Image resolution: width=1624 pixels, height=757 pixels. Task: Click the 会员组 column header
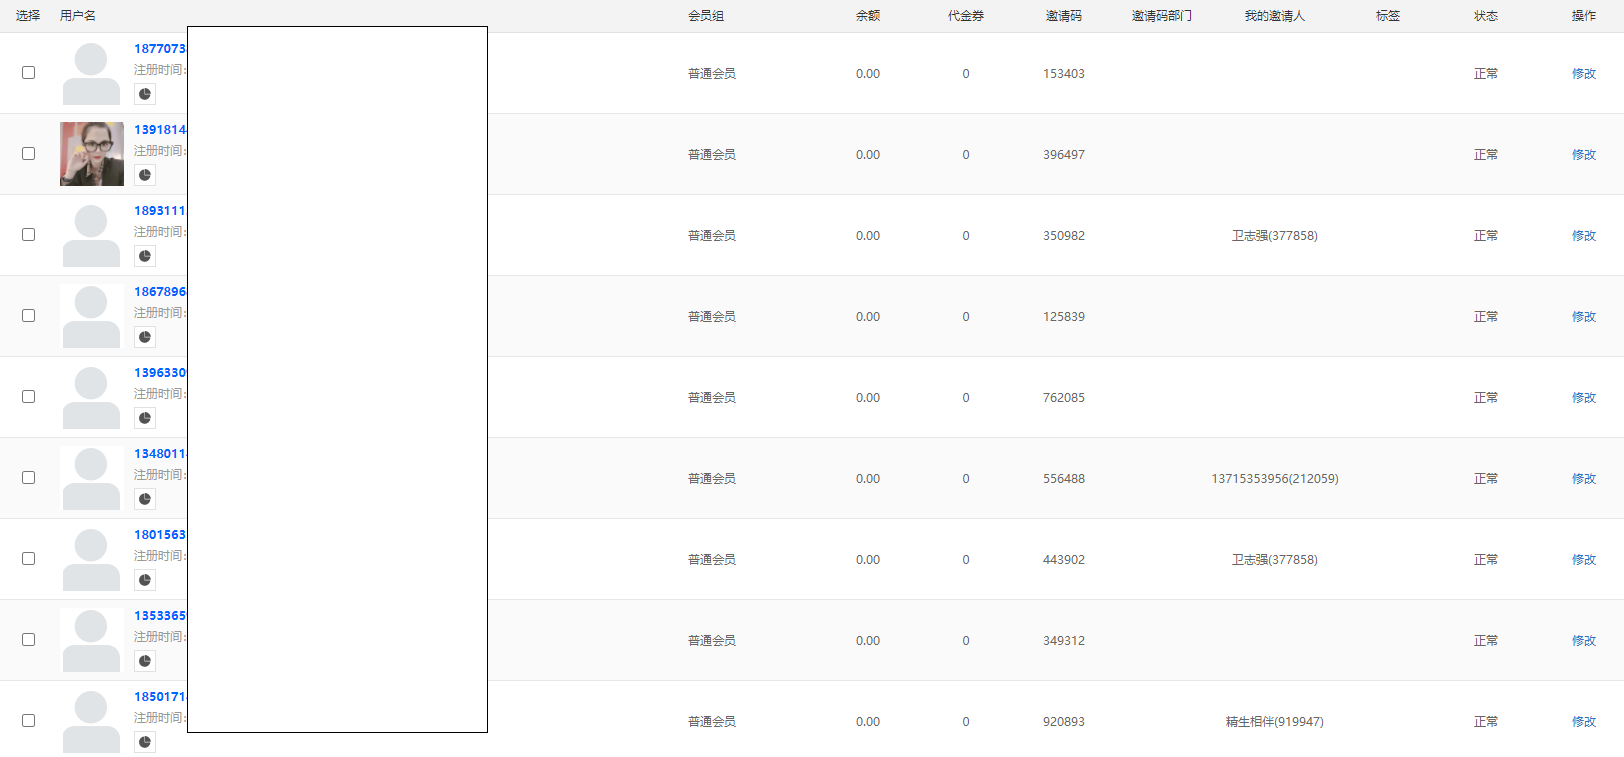[x=706, y=16]
